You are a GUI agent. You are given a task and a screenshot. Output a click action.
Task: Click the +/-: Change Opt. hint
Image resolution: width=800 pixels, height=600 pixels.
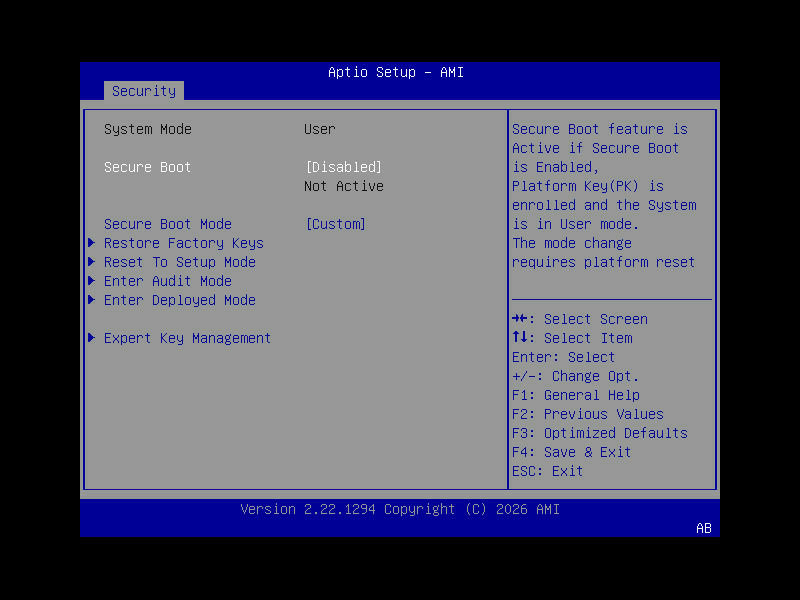[x=576, y=377]
